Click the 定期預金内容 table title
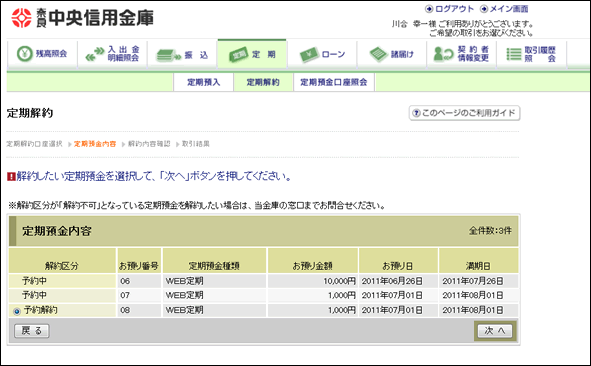 pyautogui.click(x=57, y=231)
